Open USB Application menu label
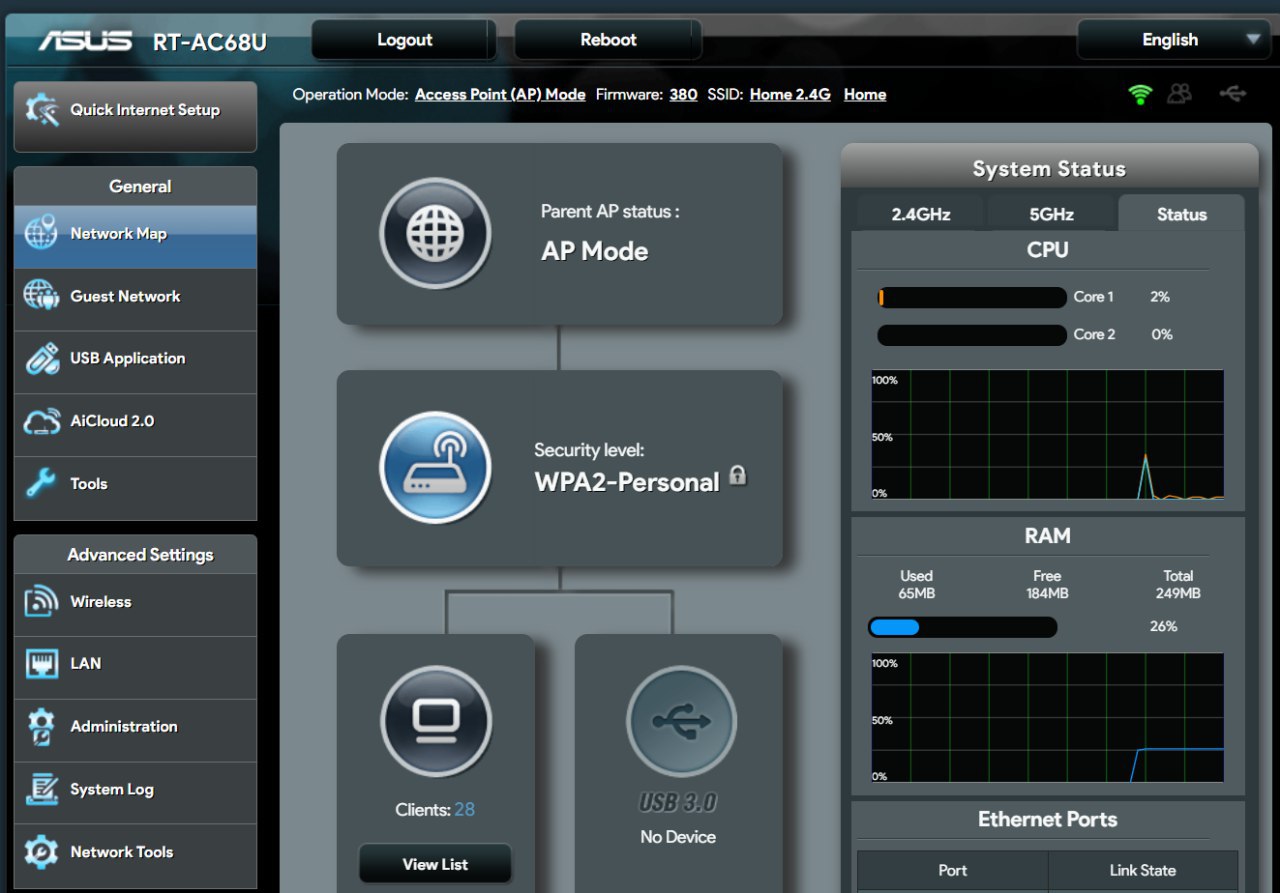1280x893 pixels. coord(128,358)
